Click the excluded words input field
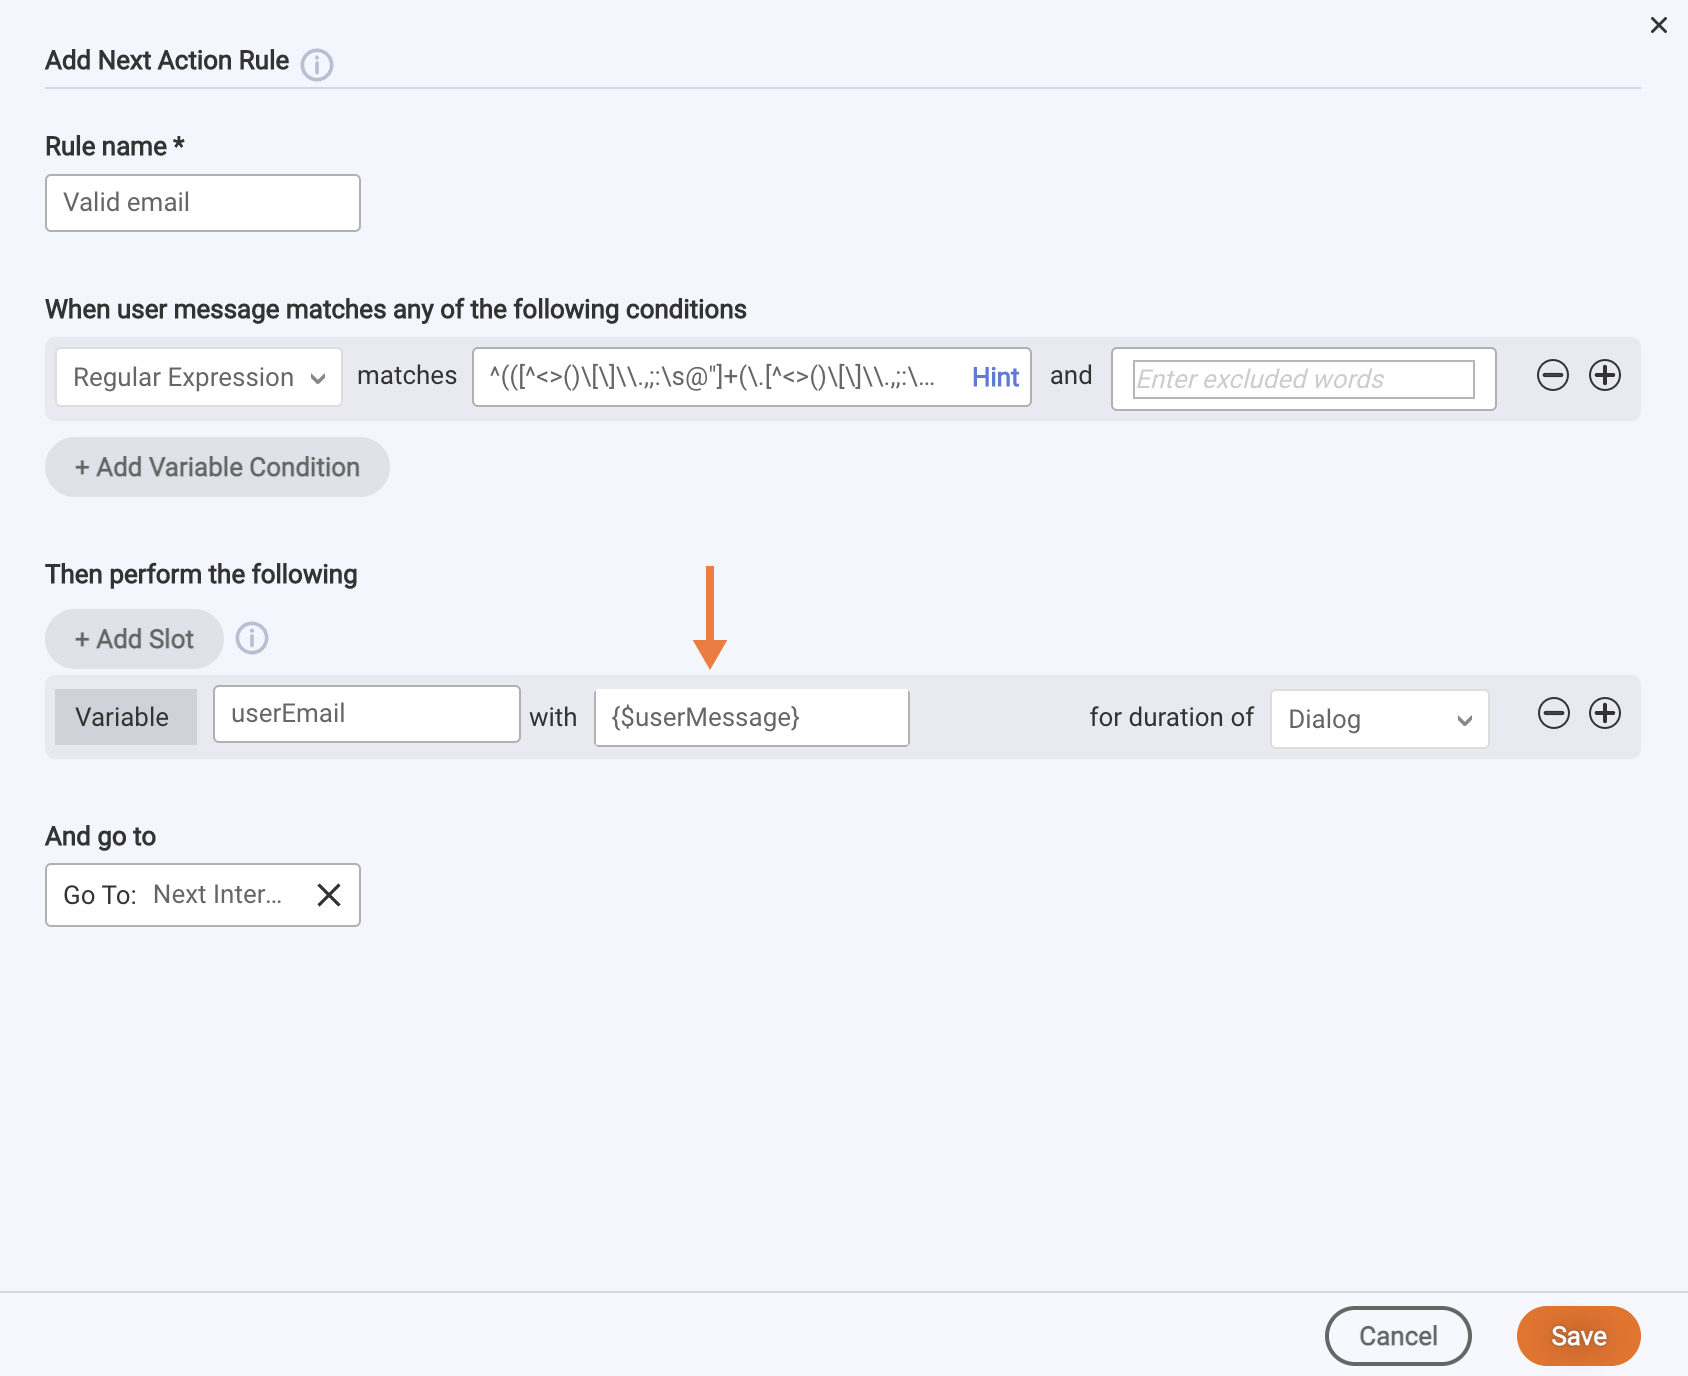This screenshot has width=1688, height=1376. [1304, 379]
